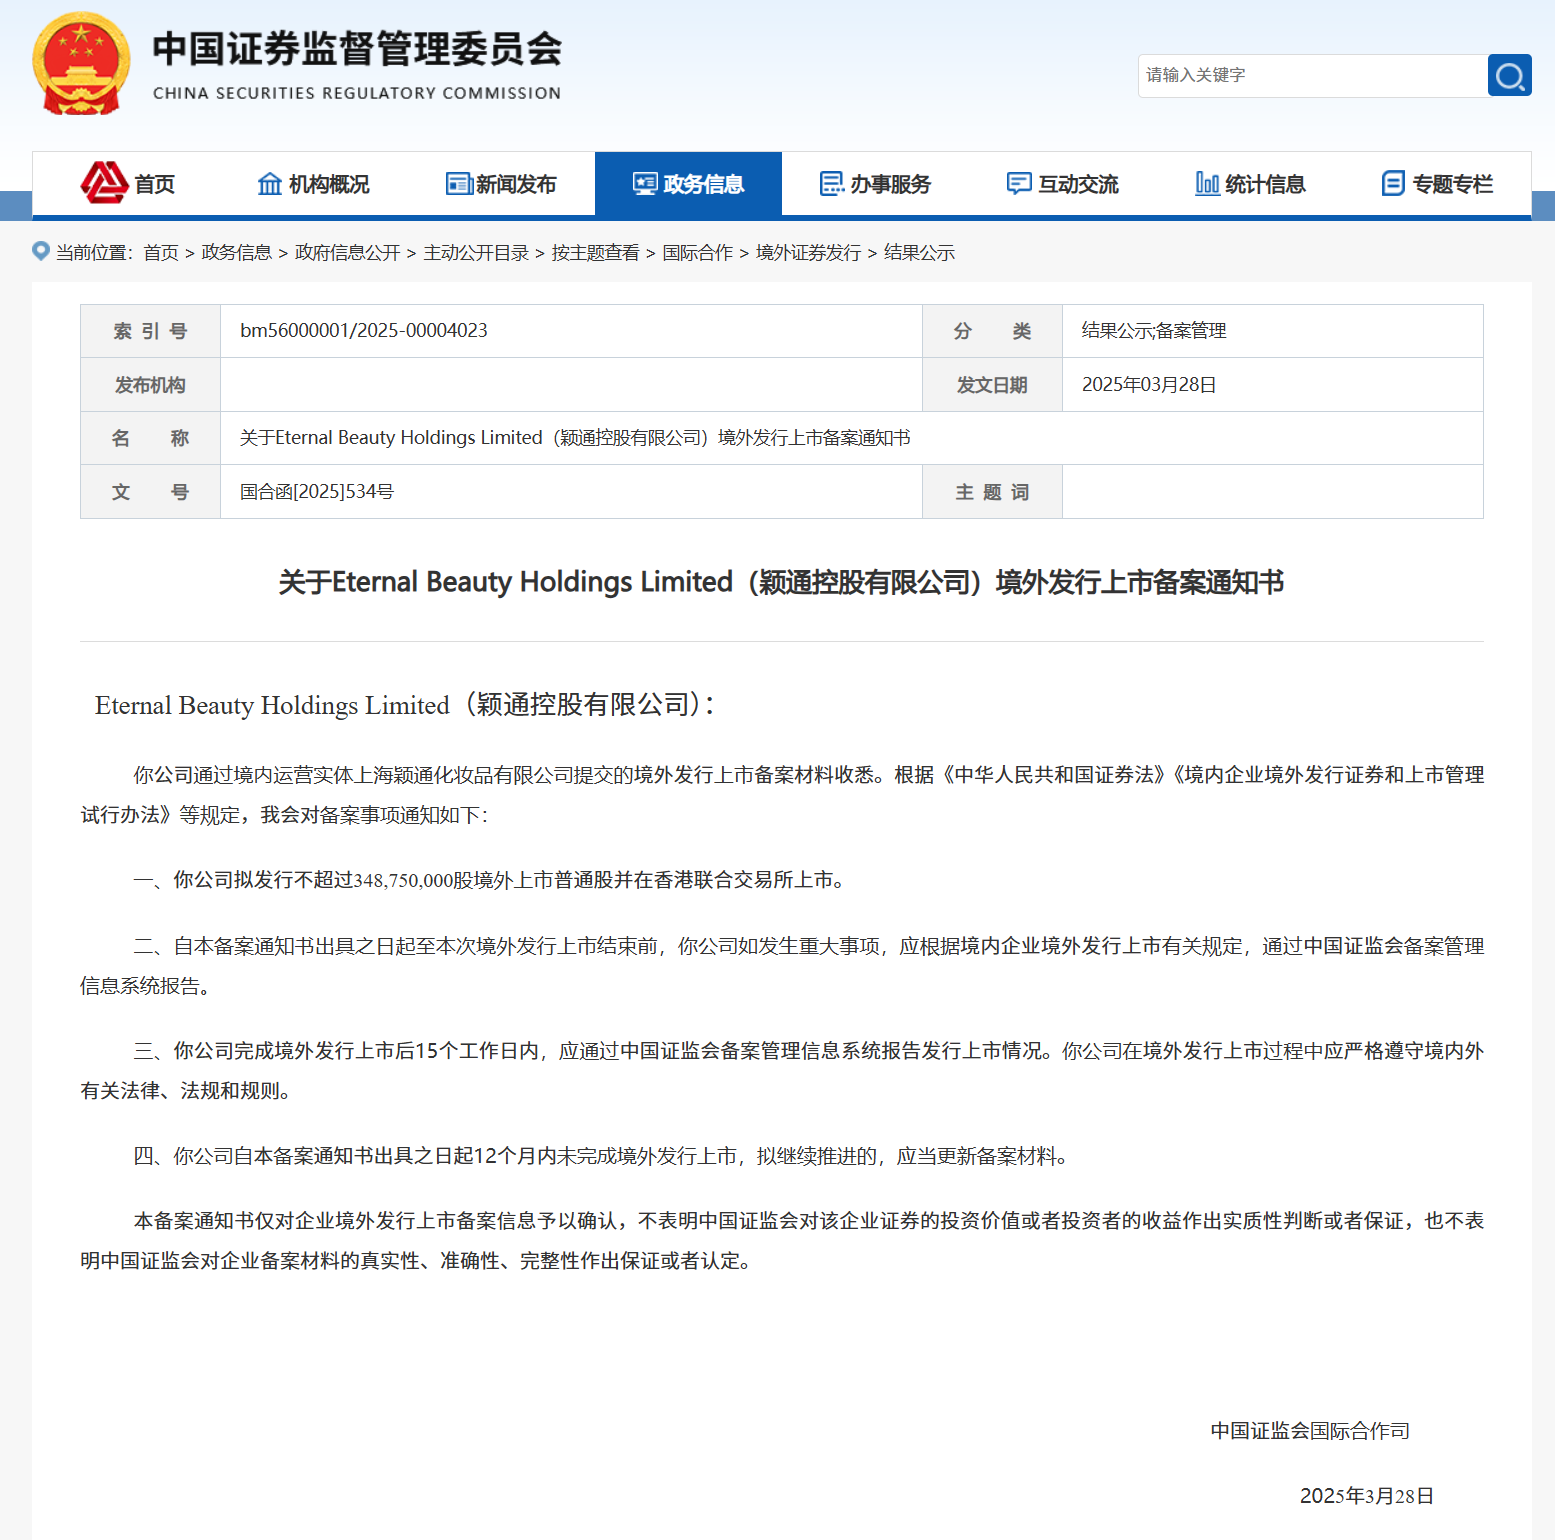1555x1540 pixels.
Task: Click the 文号 label cell
Action: (x=150, y=492)
